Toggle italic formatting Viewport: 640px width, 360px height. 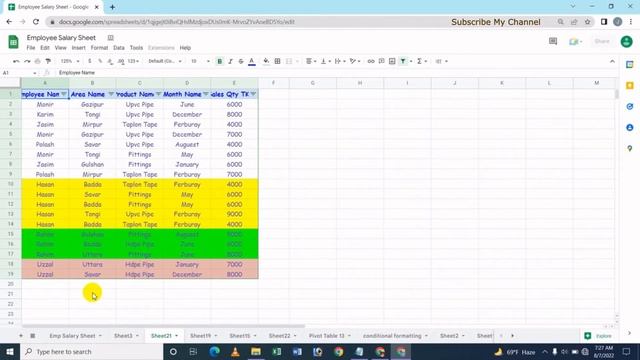pos(230,61)
